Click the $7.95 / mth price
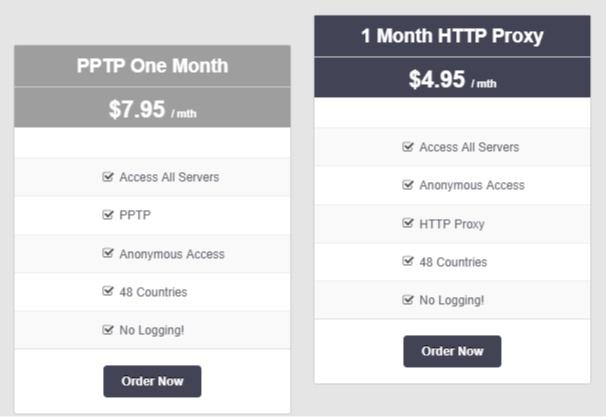This screenshot has width=606, height=417. tap(152, 109)
